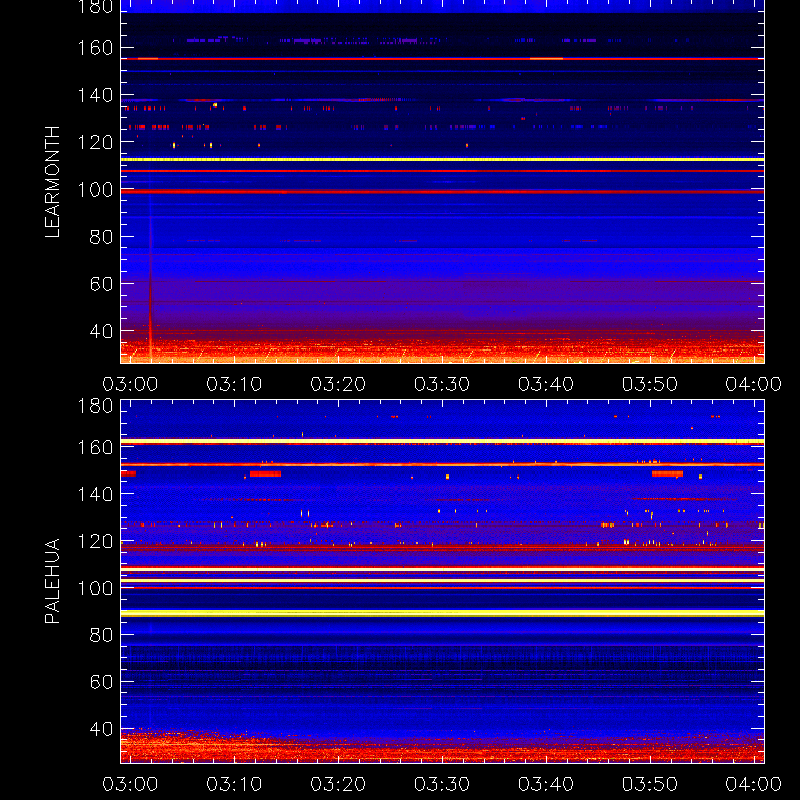Viewport: 800px width, 800px height.
Task: Click the 80 frequency label on Palehua axis
Action: coord(101,635)
